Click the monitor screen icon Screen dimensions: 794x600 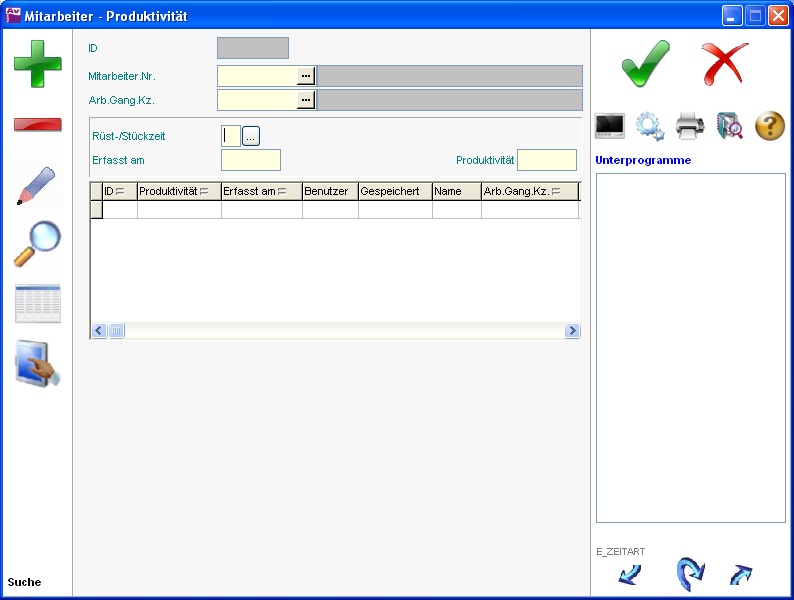coord(610,126)
